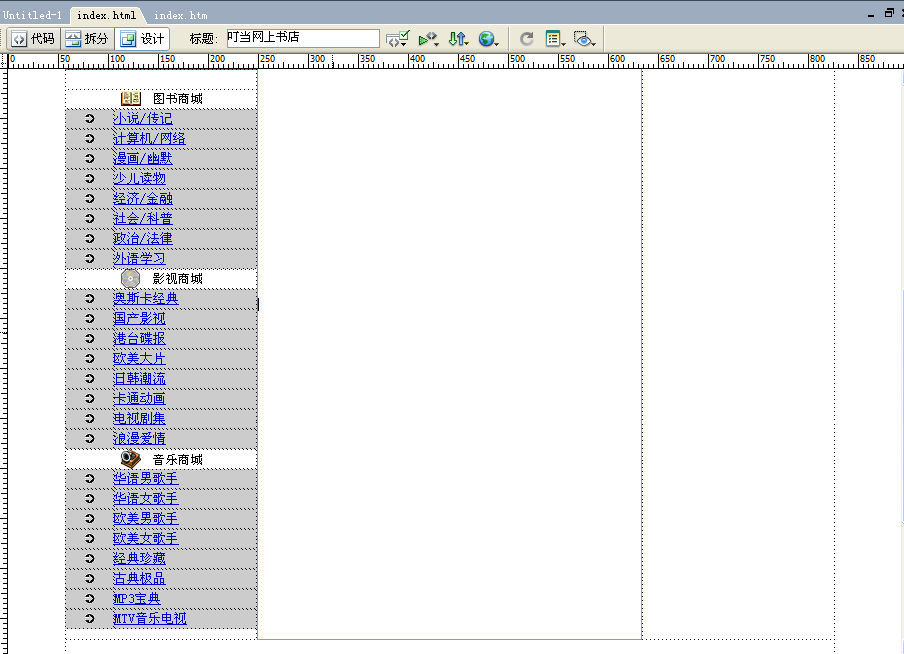904x654 pixels.
Task: Open the view options menu icon
Action: 555,39
